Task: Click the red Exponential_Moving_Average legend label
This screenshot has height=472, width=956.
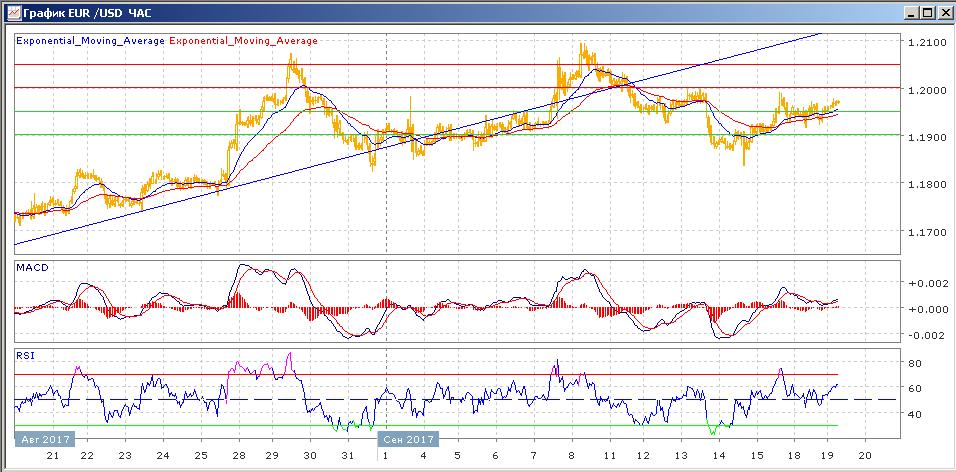Action: coord(244,41)
